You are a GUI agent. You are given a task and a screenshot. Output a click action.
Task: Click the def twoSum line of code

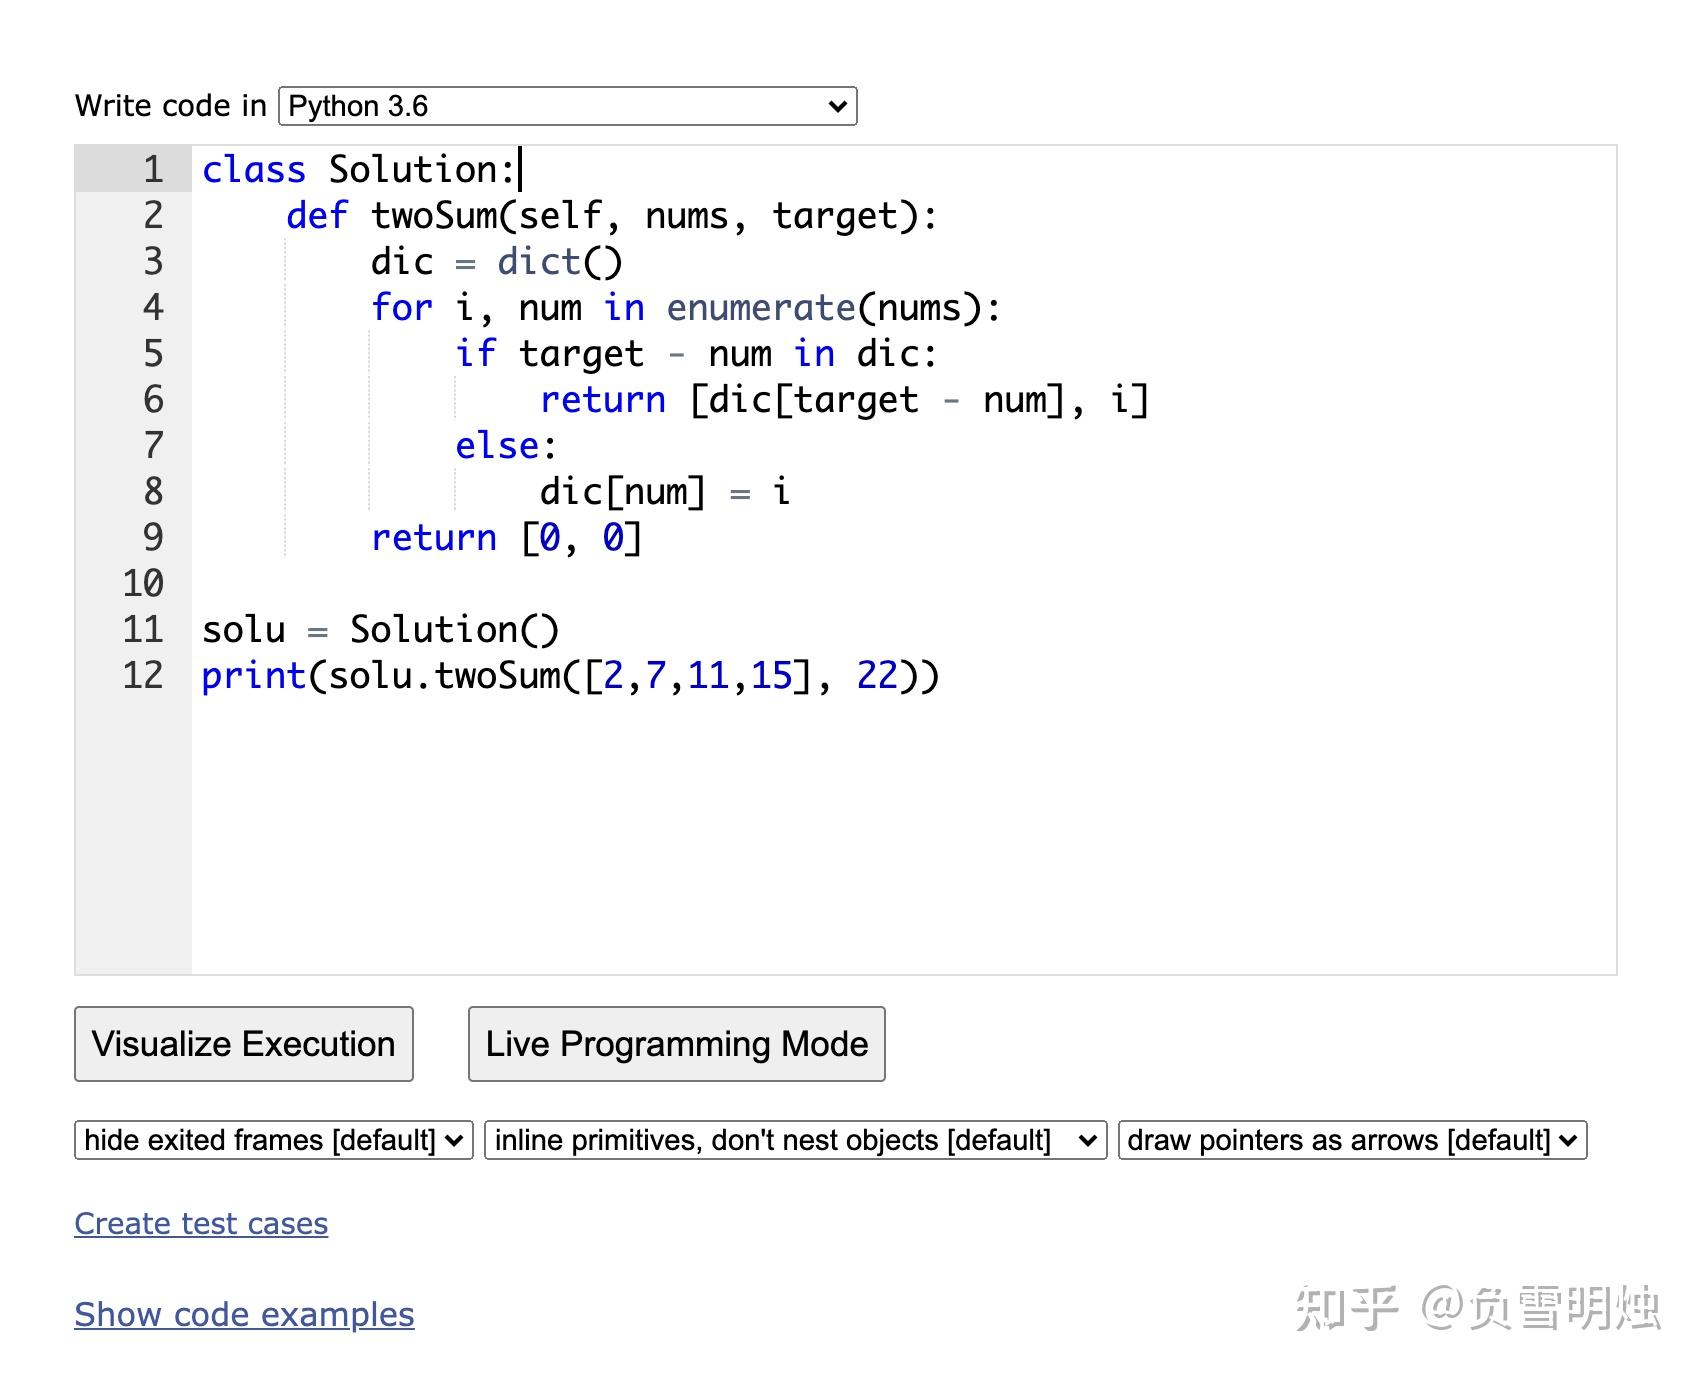612,216
